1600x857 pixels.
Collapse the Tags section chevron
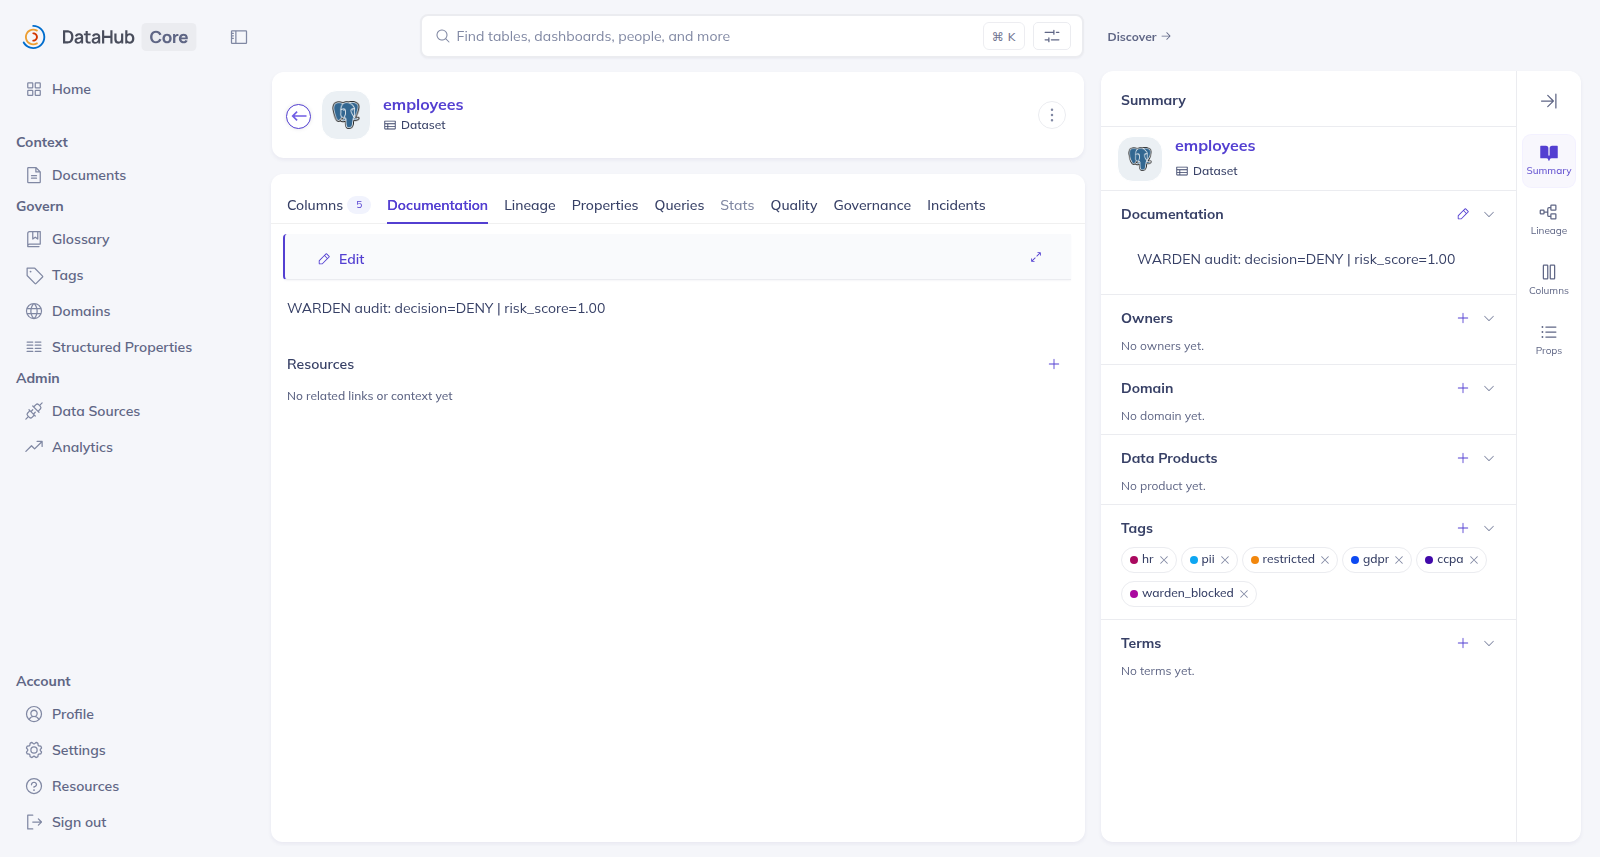click(1489, 528)
